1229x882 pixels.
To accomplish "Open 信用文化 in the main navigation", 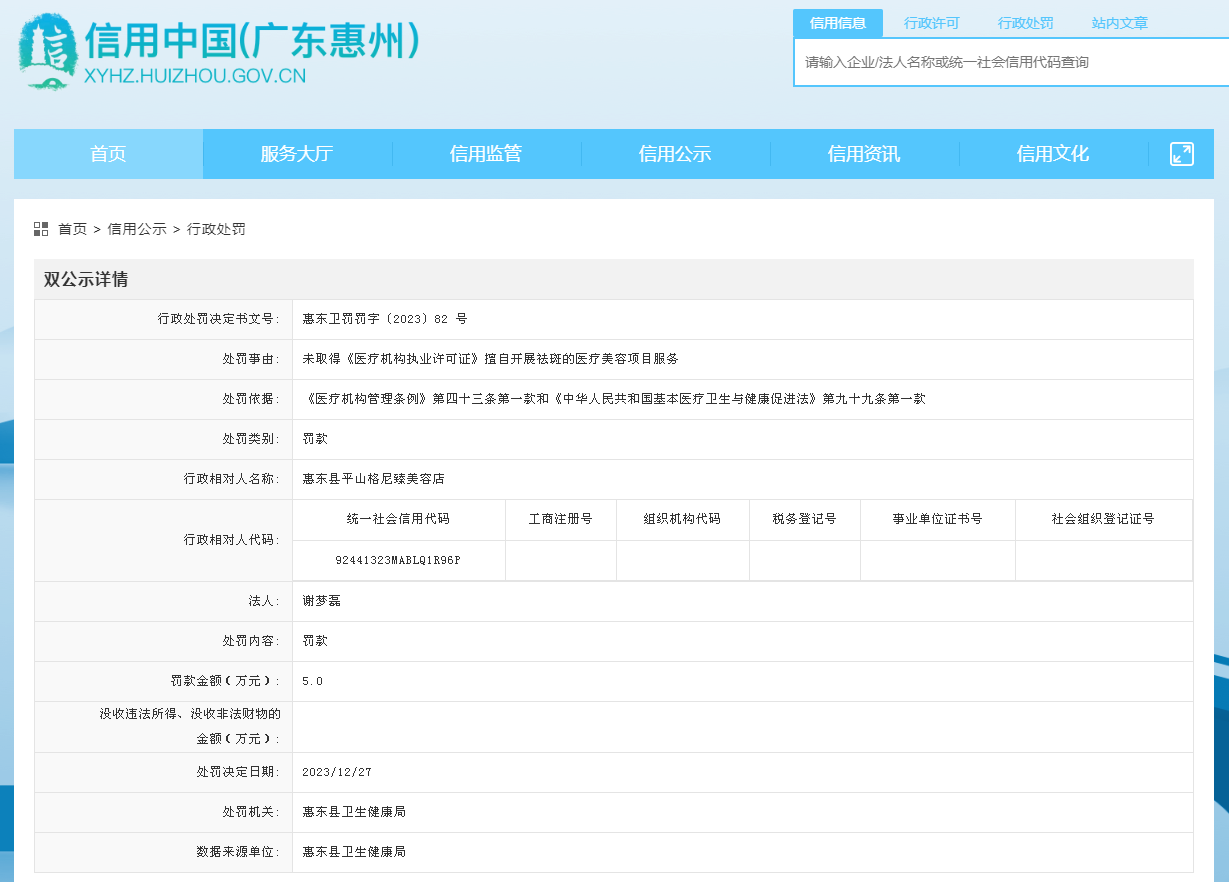I will tap(1053, 154).
